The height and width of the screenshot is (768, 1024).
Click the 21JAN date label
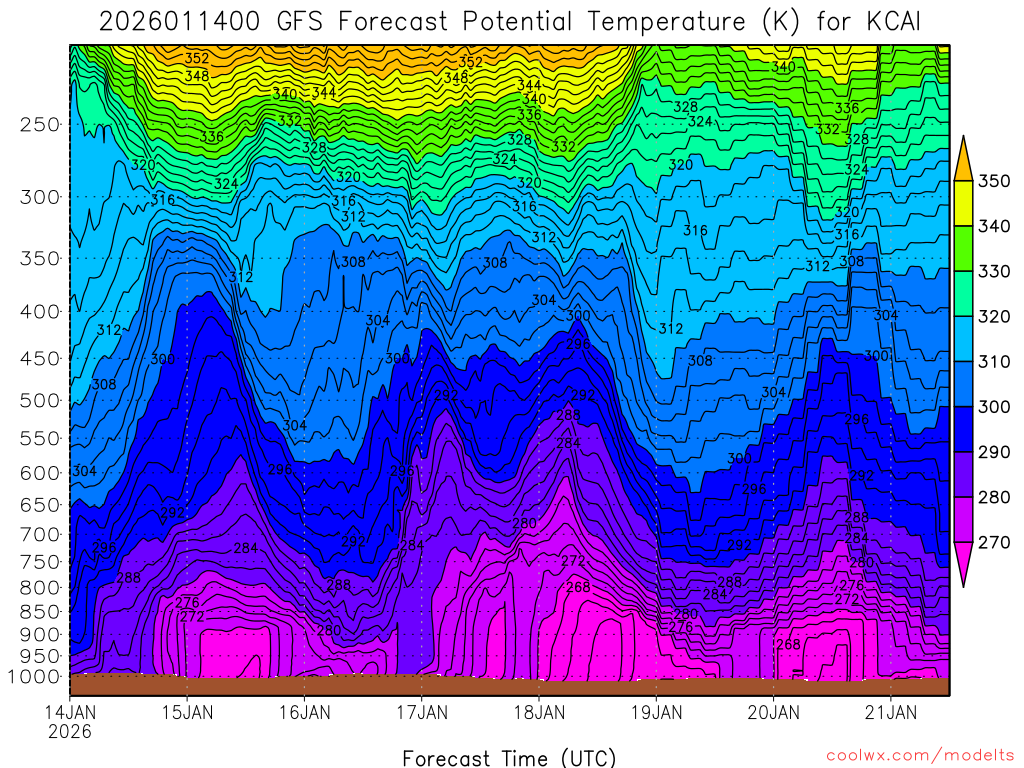point(891,712)
